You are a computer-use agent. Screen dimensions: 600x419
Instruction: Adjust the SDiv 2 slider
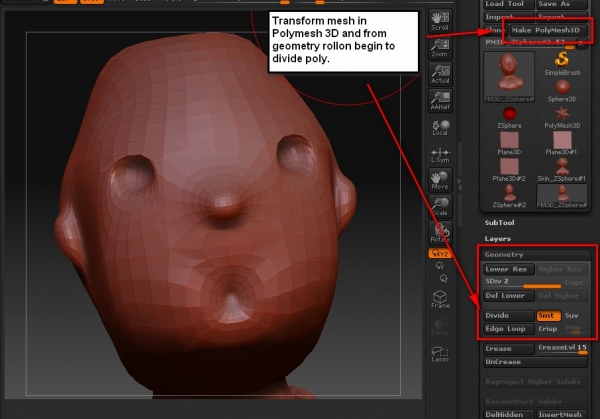(x=522, y=282)
